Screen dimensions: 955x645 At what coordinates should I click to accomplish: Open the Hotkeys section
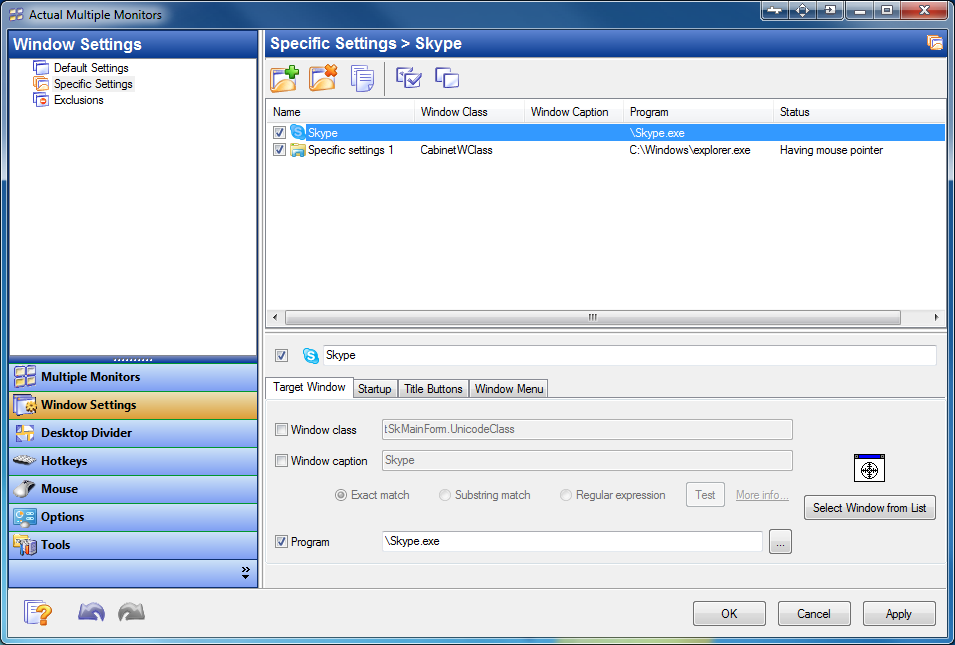(x=133, y=461)
